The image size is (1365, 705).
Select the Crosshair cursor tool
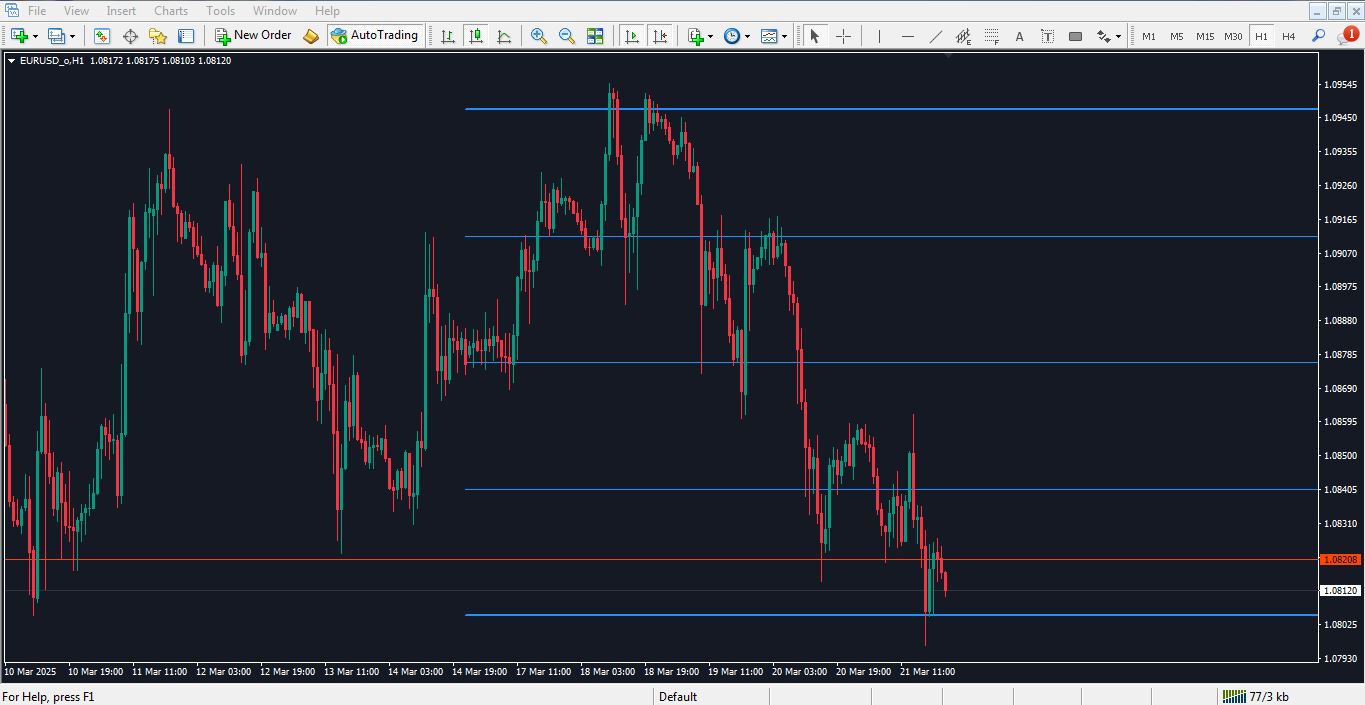843,36
